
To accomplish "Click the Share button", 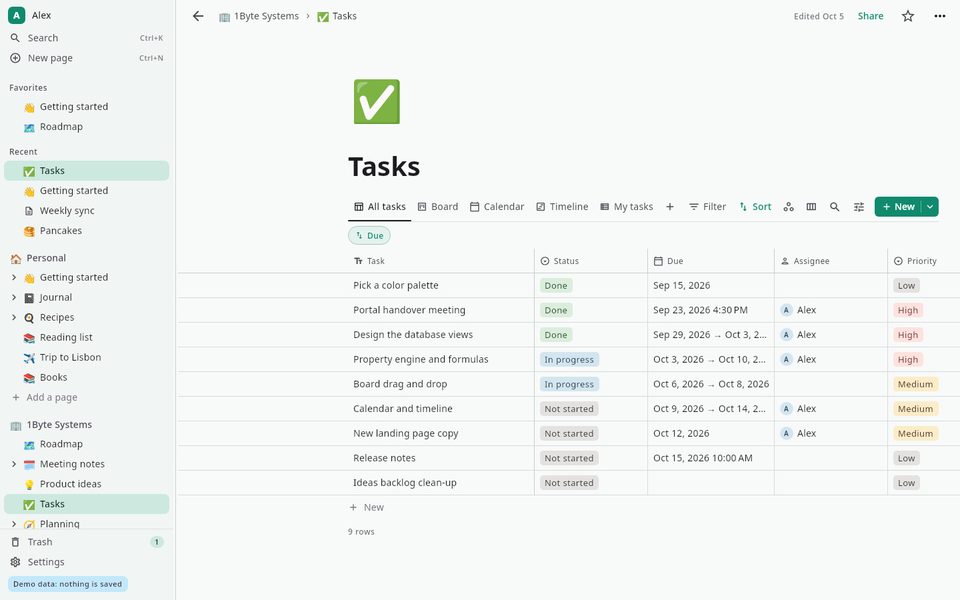I will [870, 16].
